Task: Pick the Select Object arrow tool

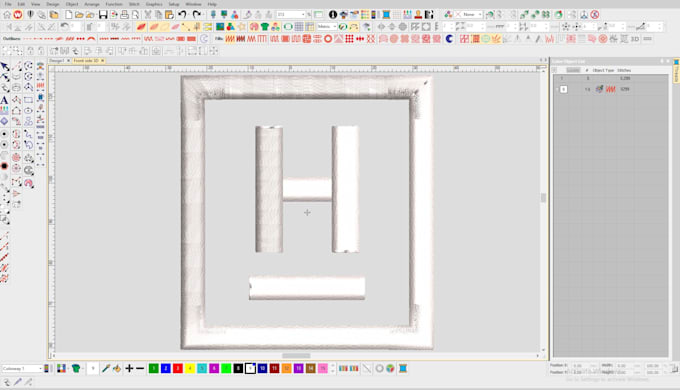Action: [x=4, y=66]
